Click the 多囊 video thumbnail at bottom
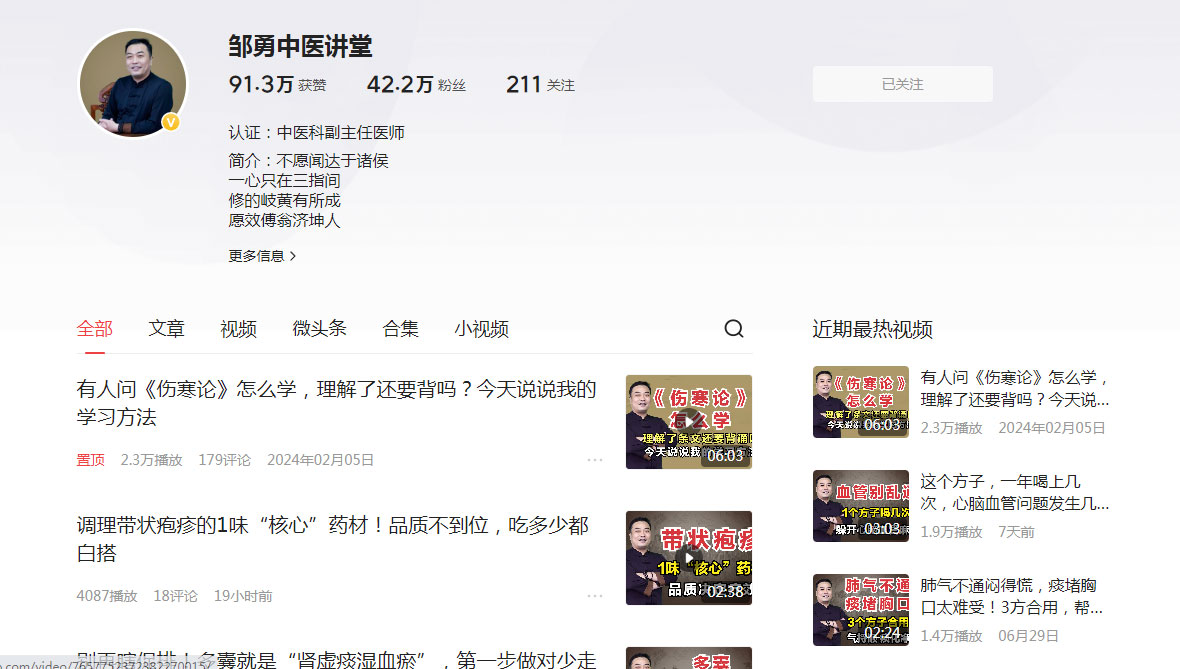Viewport: 1180px width, 669px height. (689, 658)
